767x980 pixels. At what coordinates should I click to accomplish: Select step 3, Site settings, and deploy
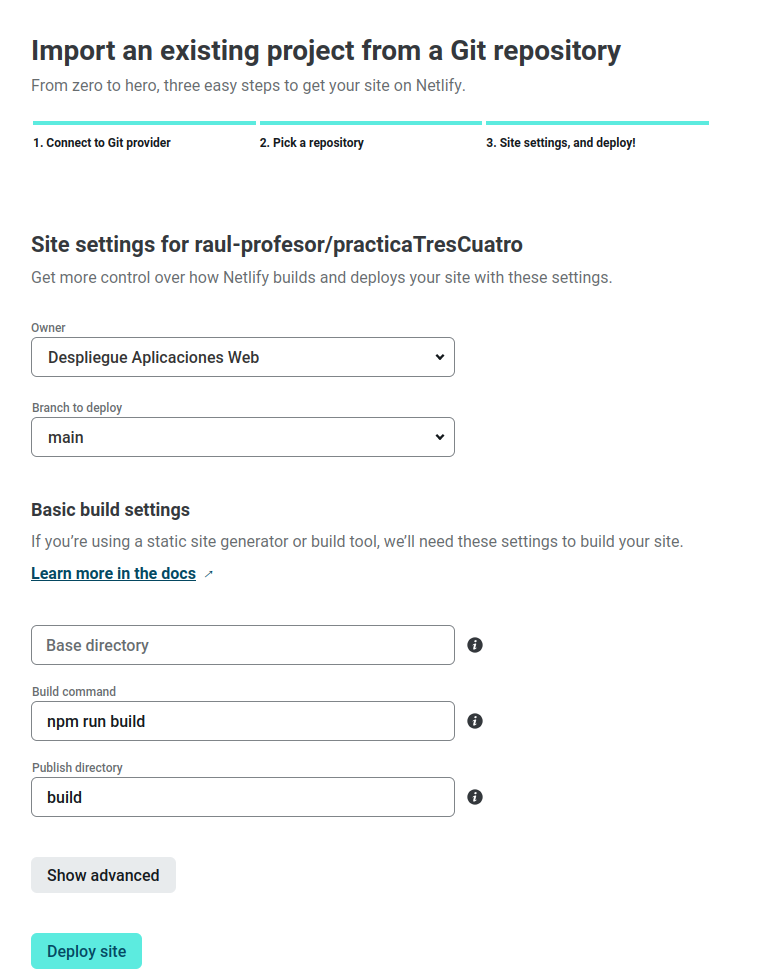(561, 143)
